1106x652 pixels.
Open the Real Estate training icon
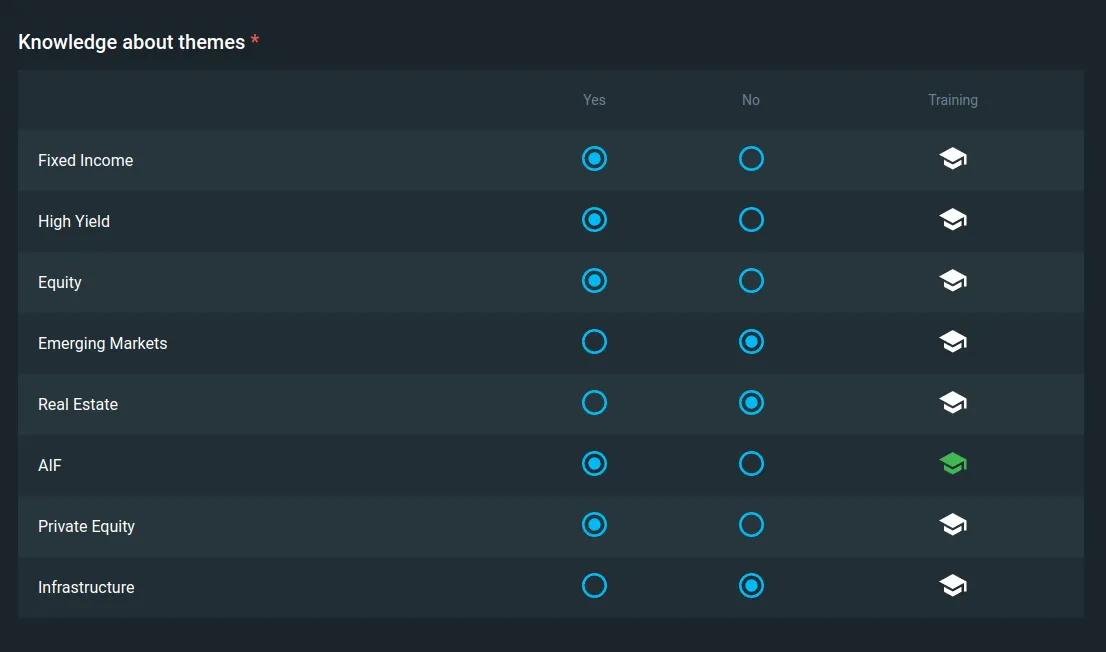tap(953, 403)
